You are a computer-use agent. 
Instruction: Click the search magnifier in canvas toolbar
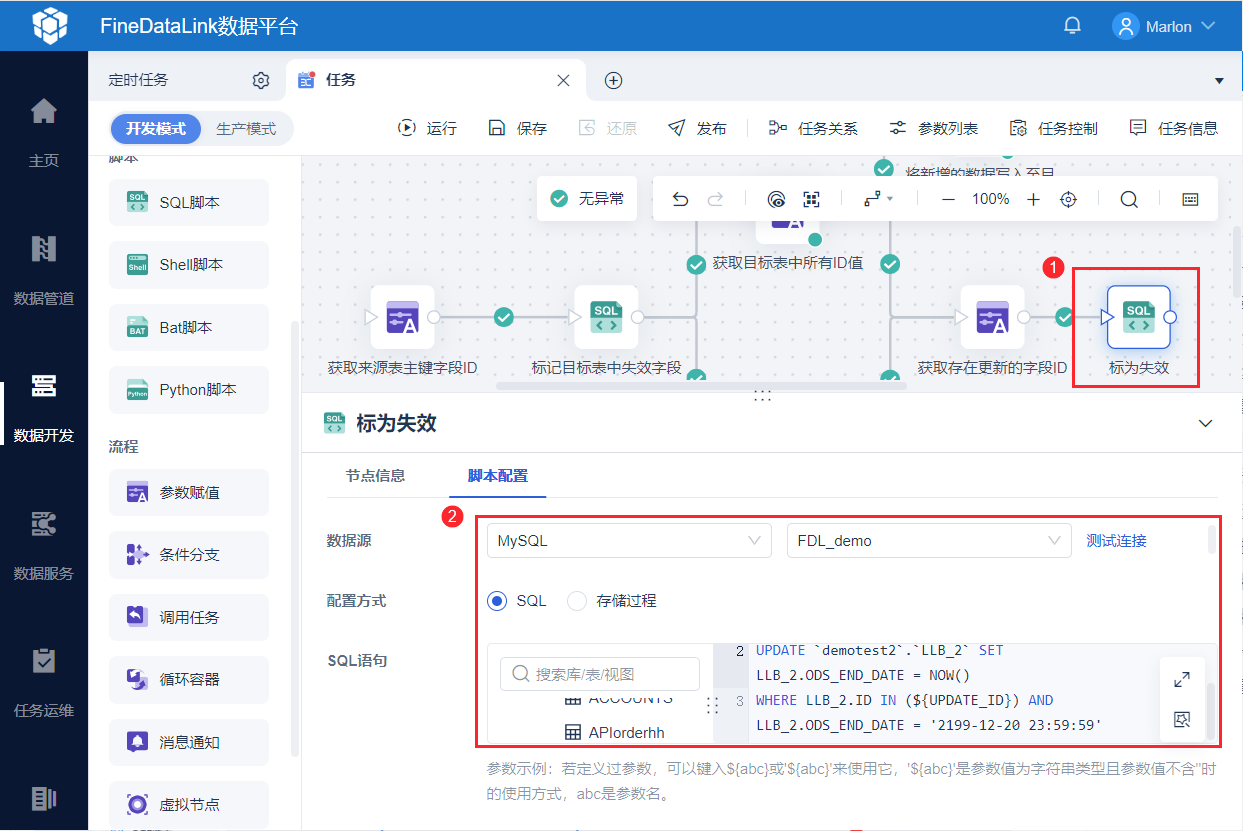pos(1129,199)
